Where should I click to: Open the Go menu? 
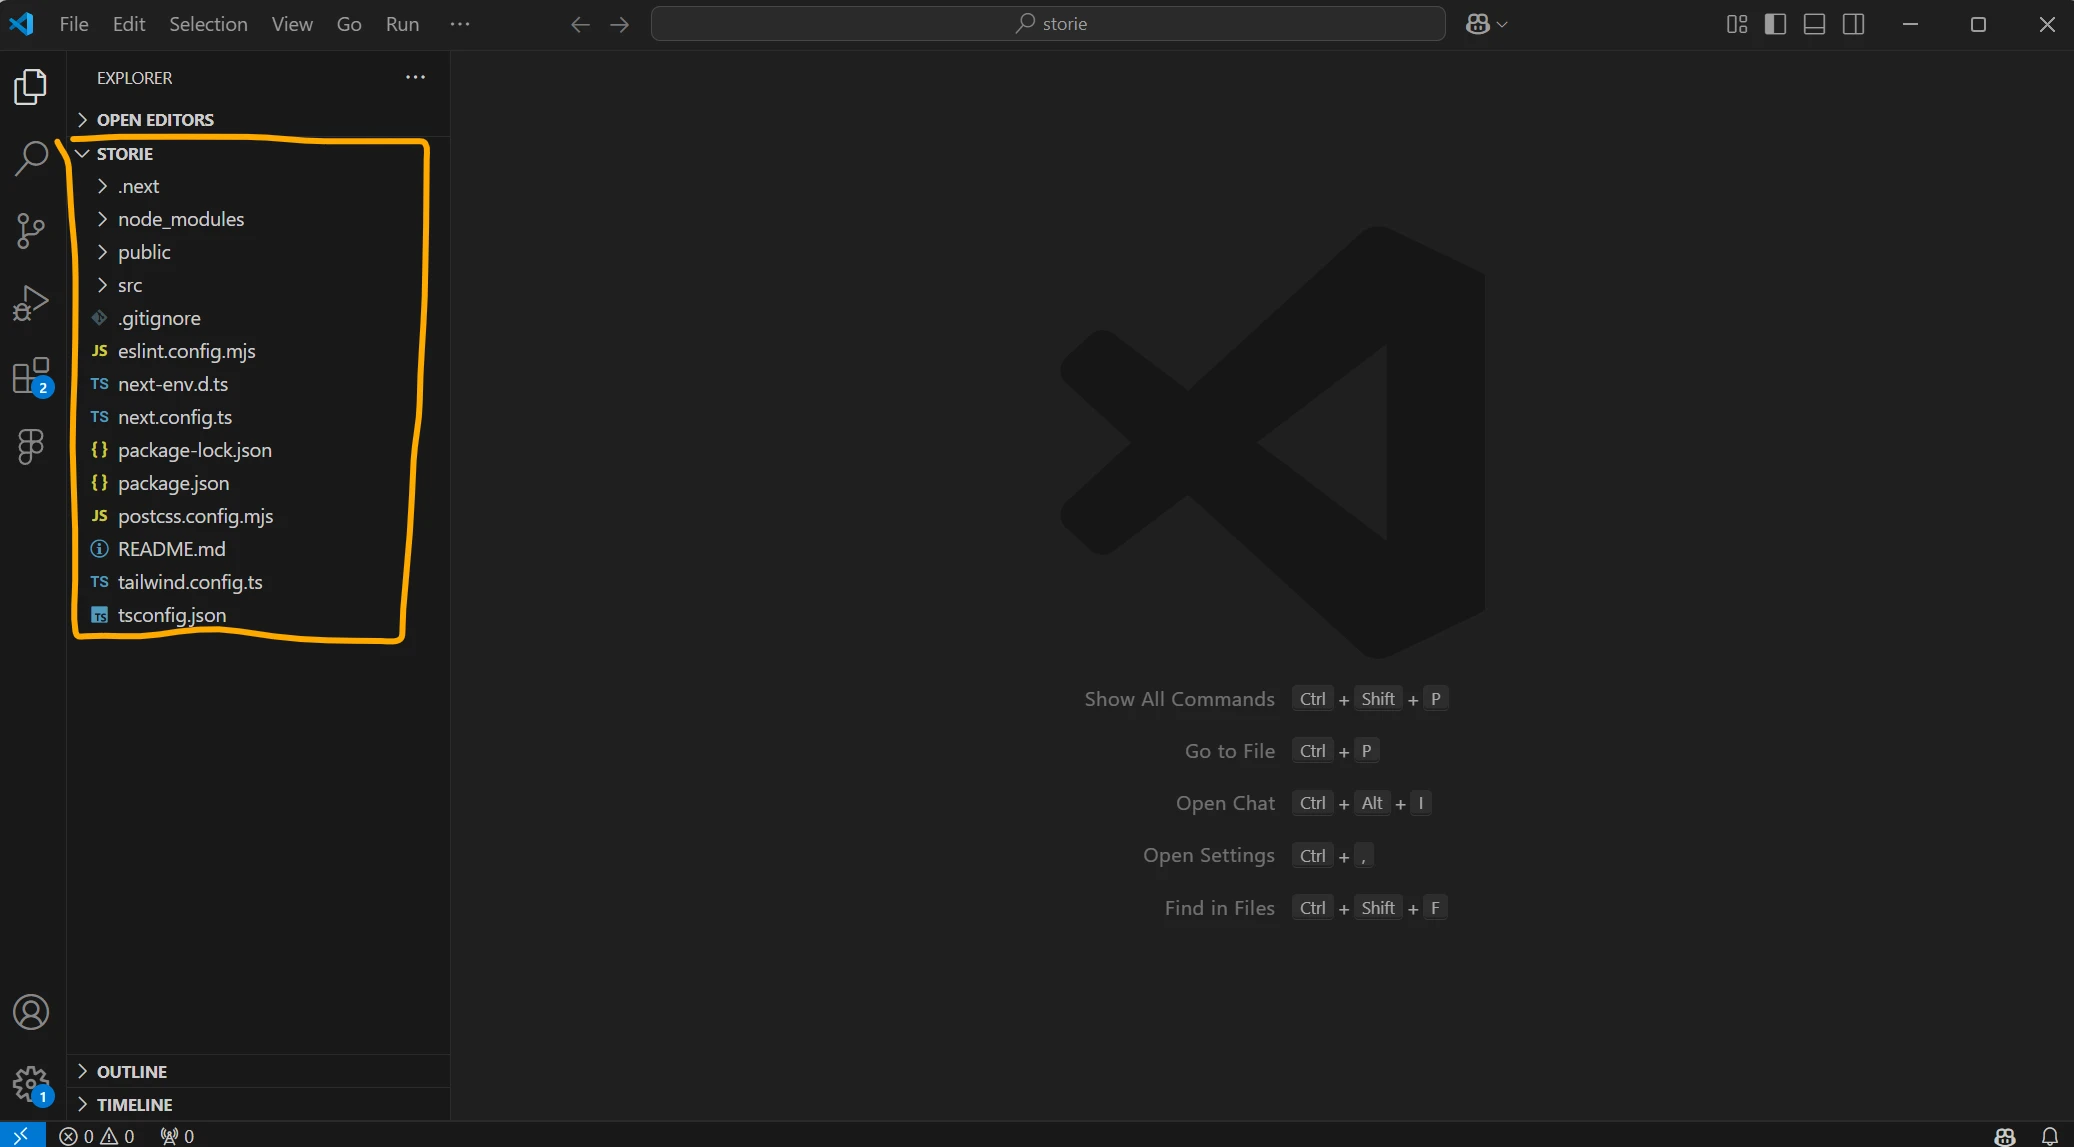(x=349, y=24)
